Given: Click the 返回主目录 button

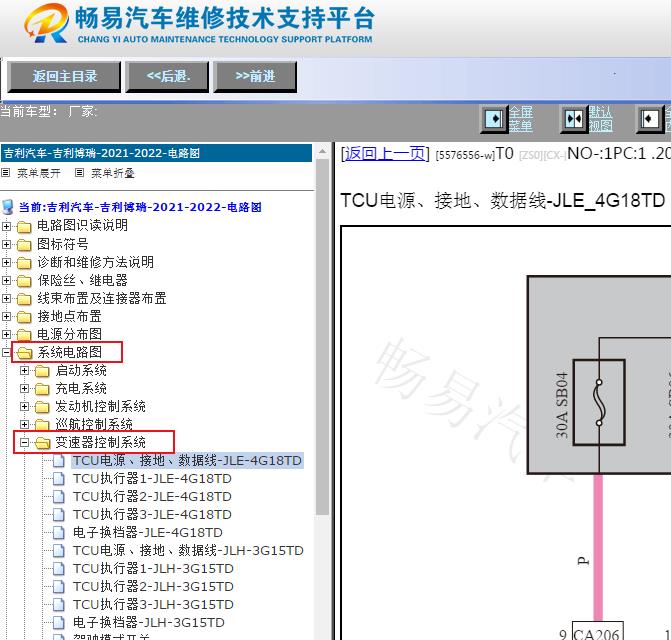Looking at the screenshot, I should click(x=64, y=77).
